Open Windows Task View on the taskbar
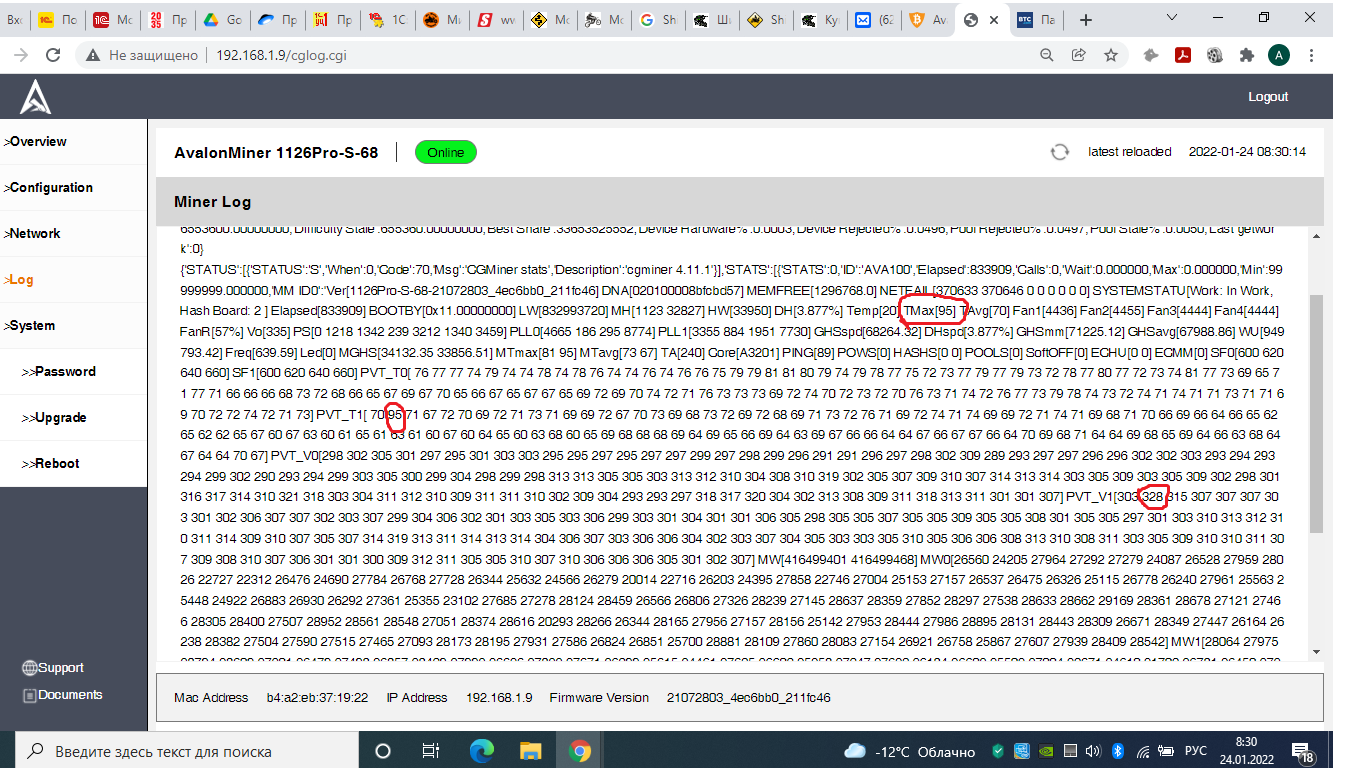Image resolution: width=1366 pixels, height=768 pixels. [430, 751]
